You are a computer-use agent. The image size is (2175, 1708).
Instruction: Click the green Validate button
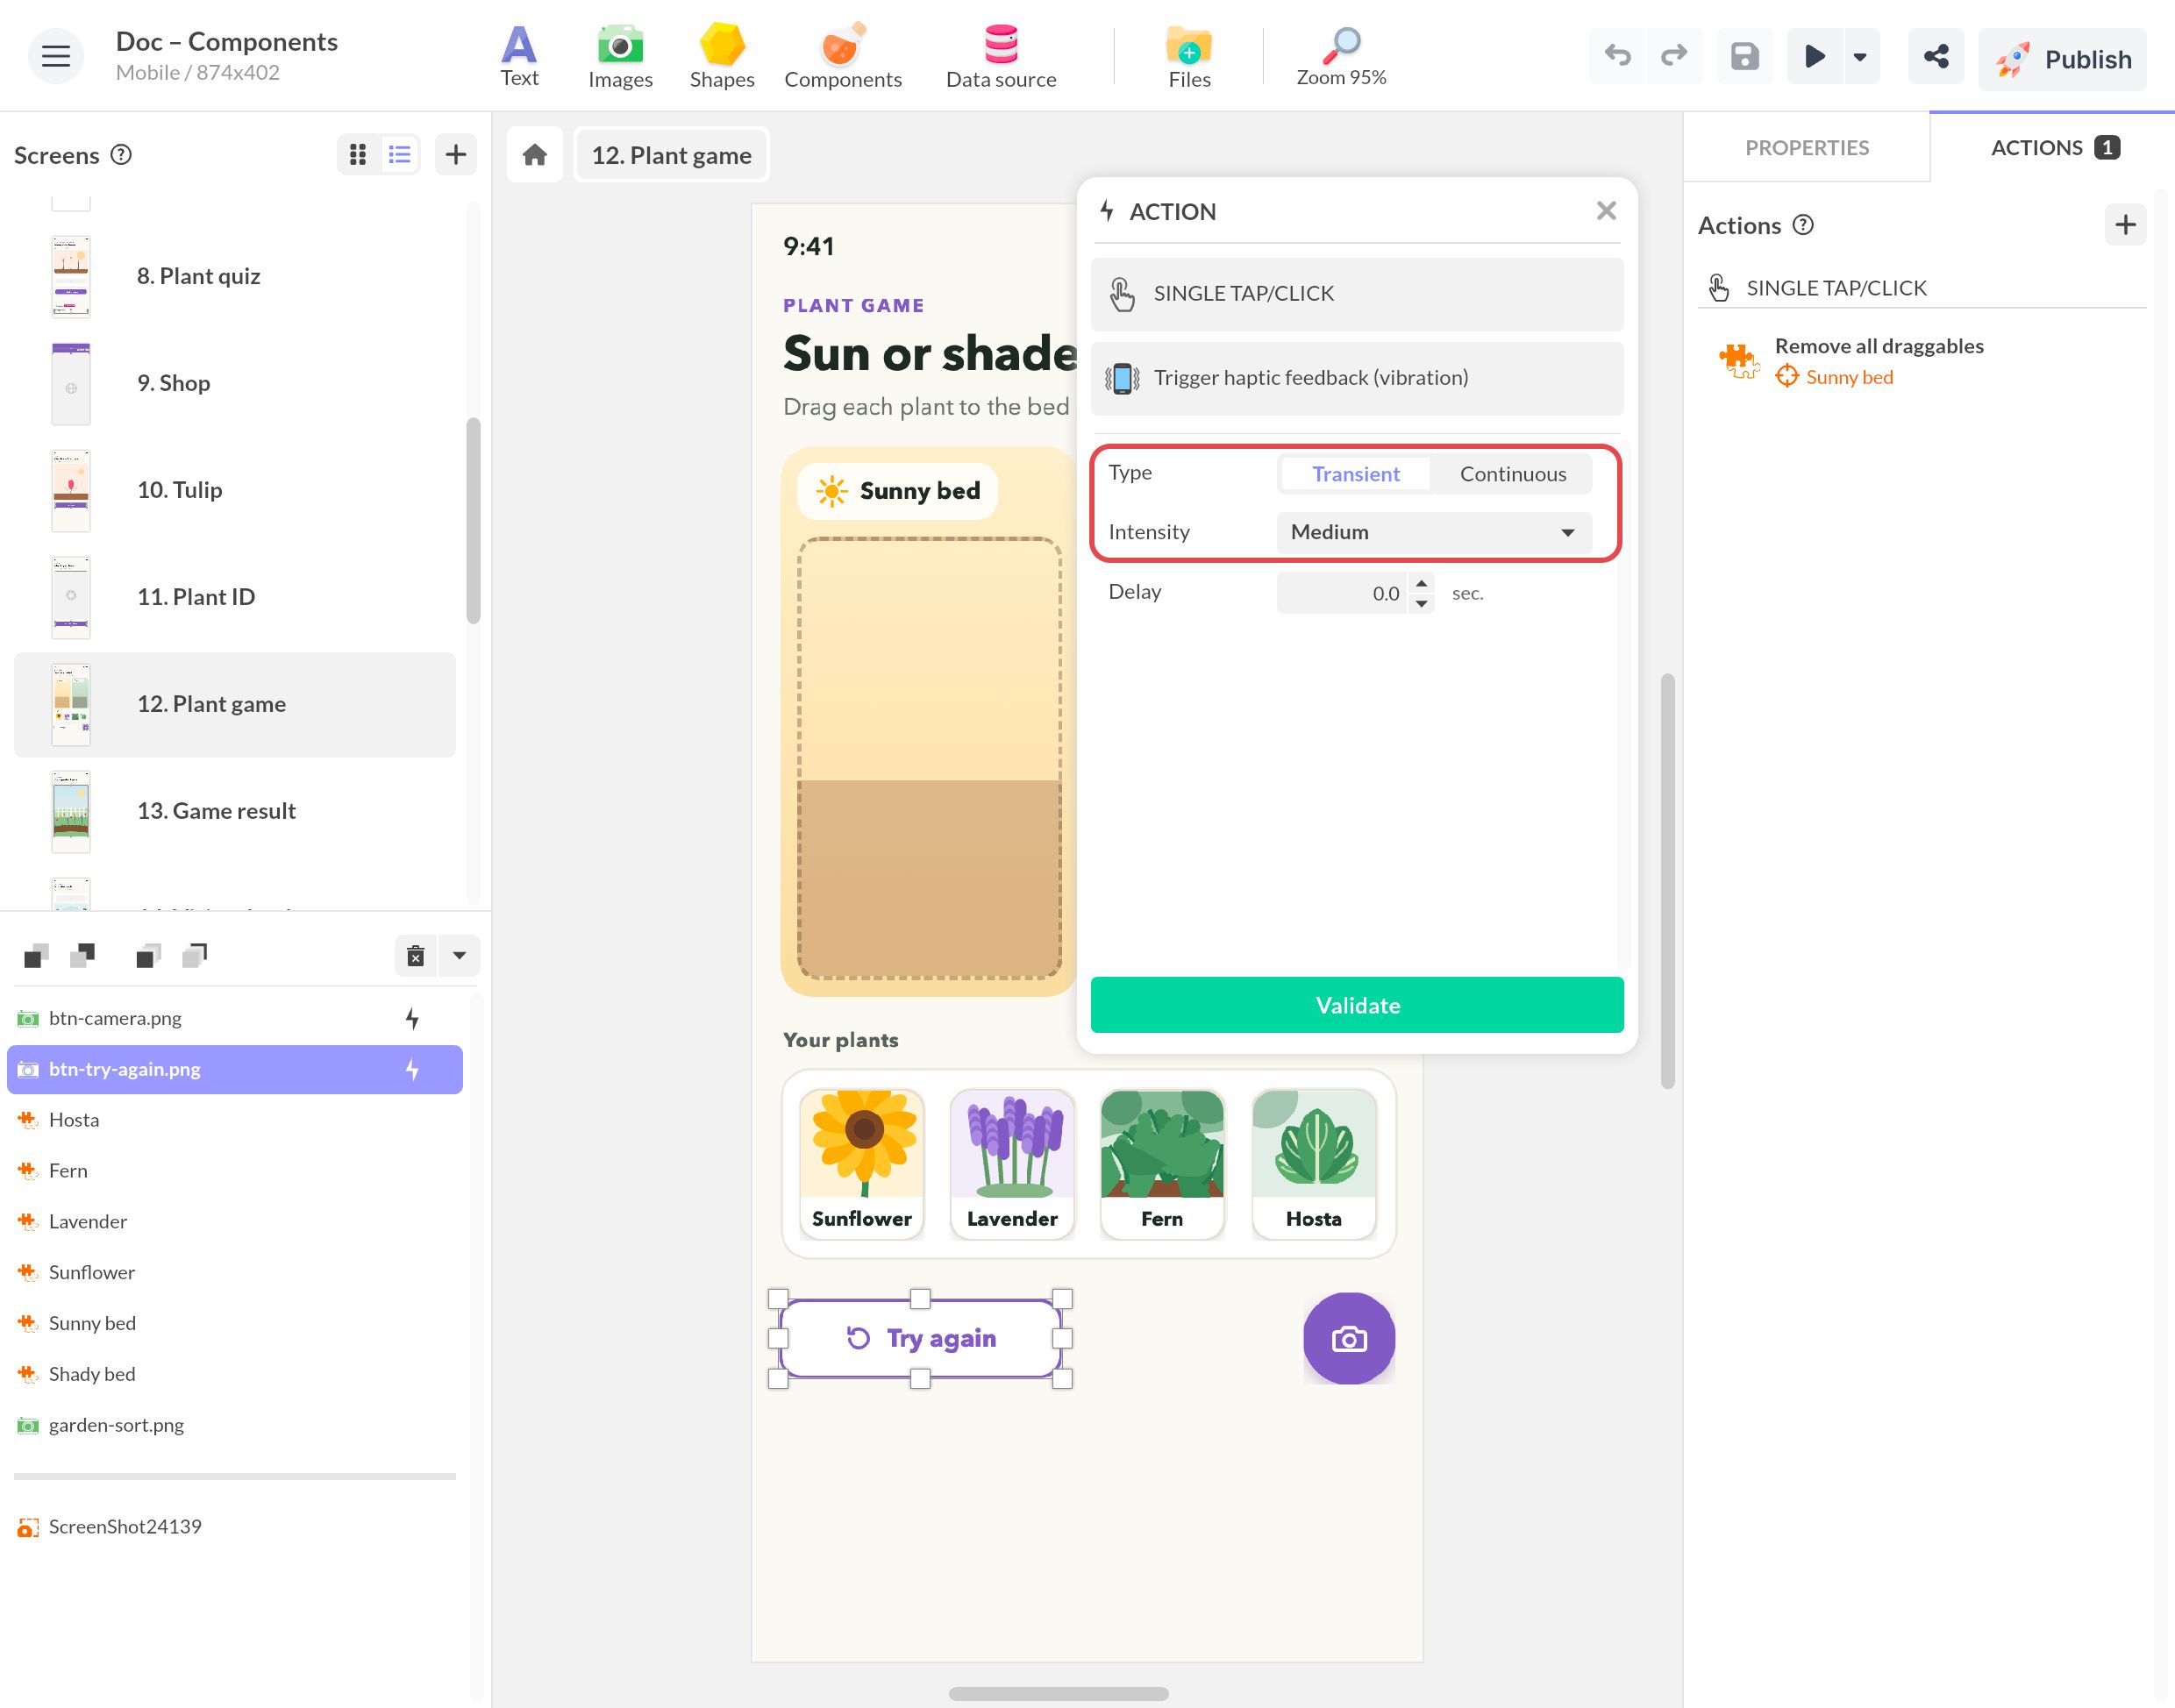[x=1356, y=1005]
